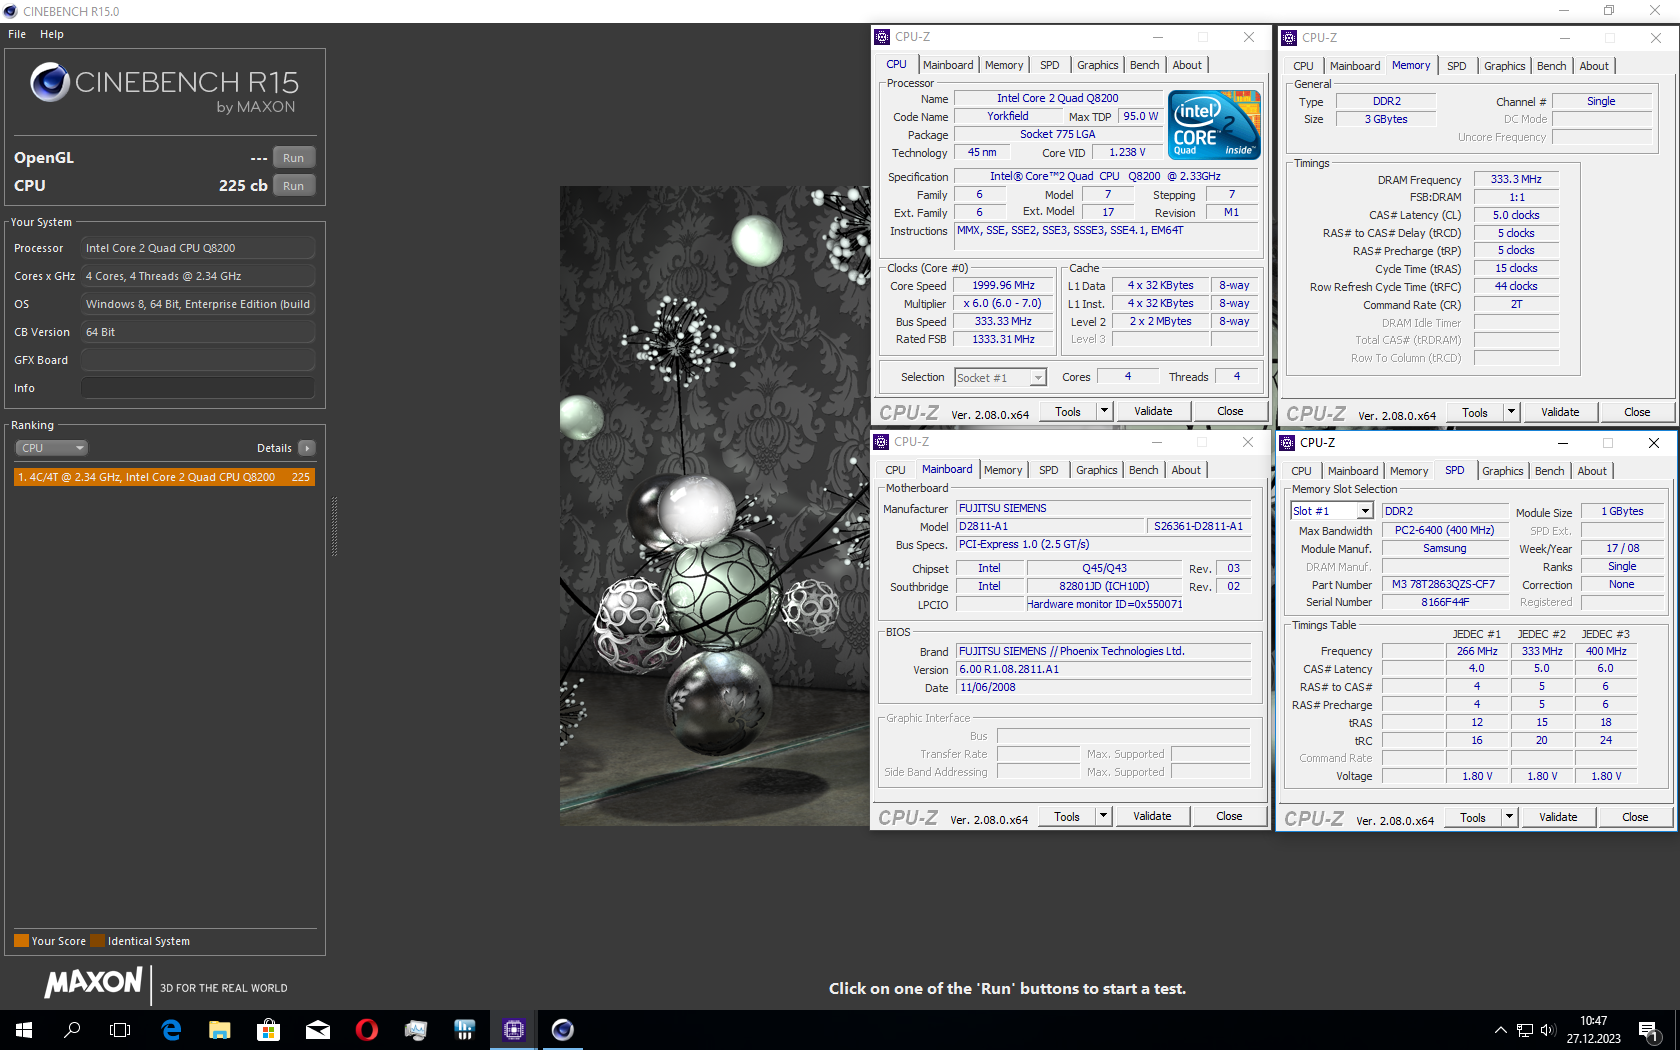Viewport: 1680px width, 1050px height.
Task: Switch to Mainboard tab in top-left CPU-Z
Action: point(948,65)
